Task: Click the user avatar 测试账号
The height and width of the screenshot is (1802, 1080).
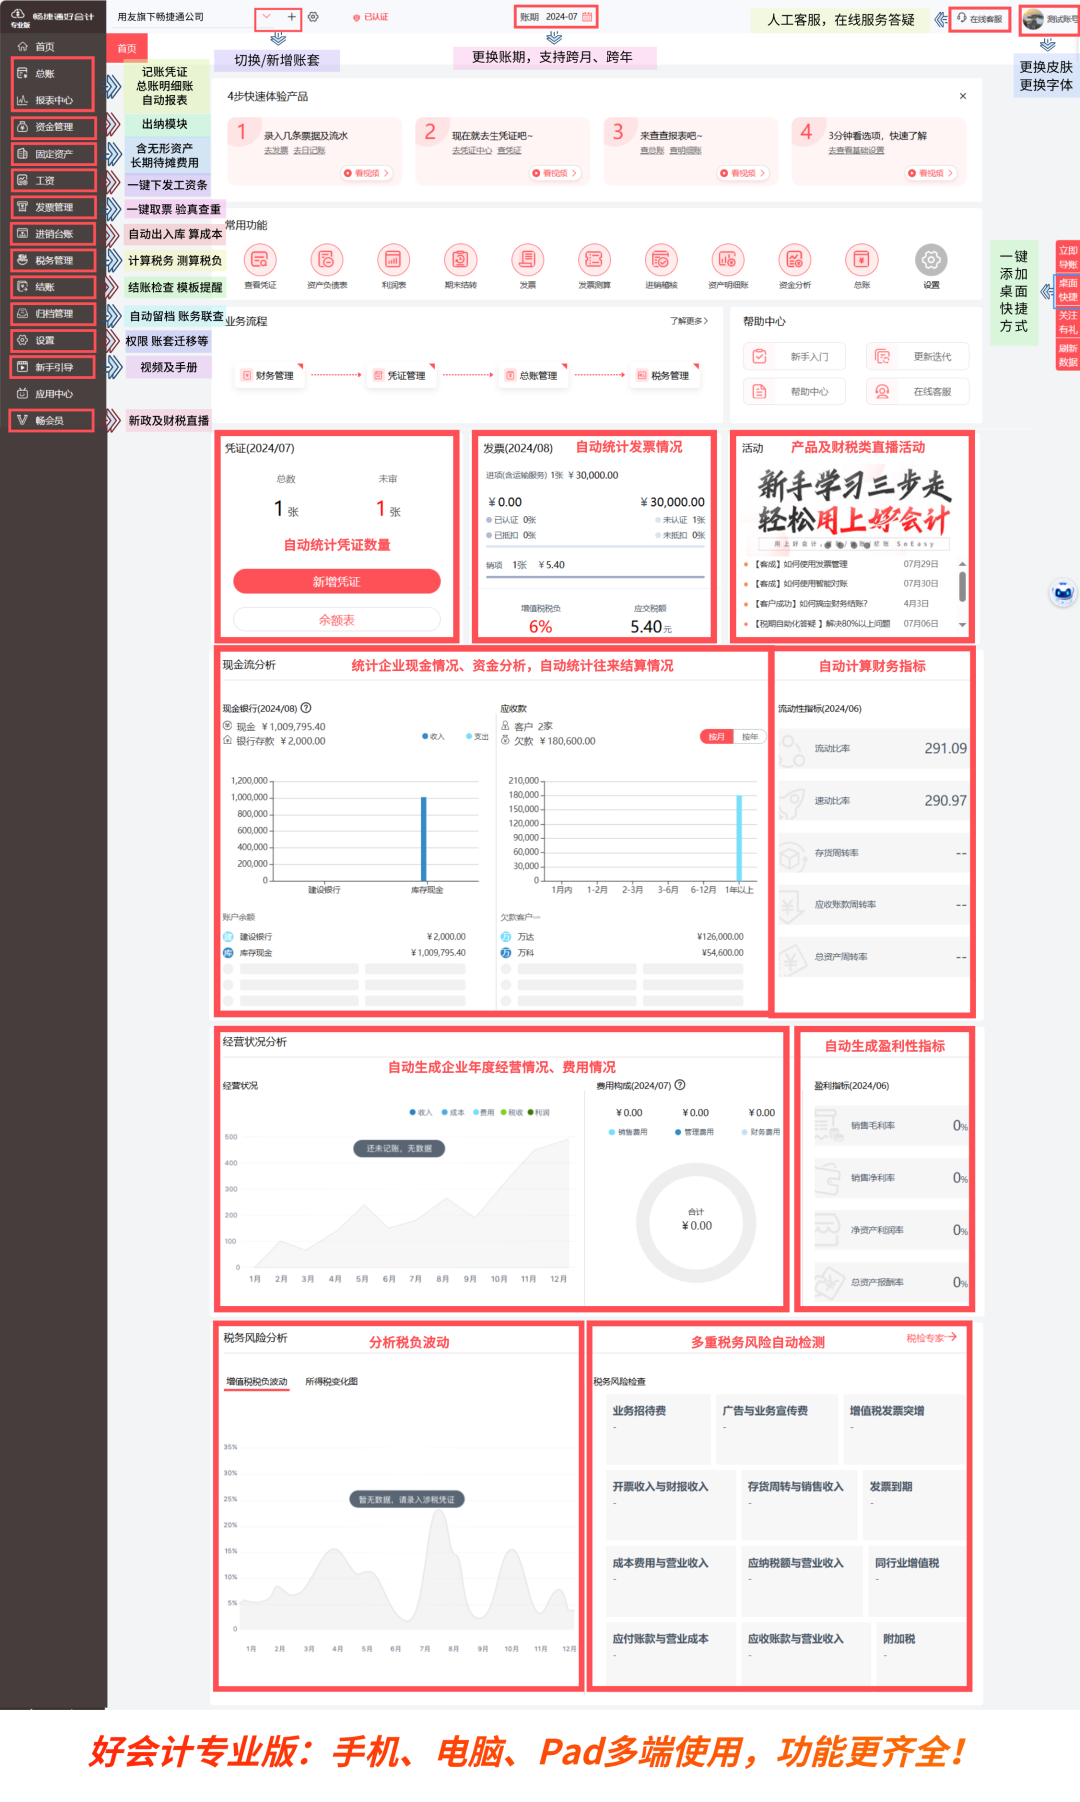Action: [1034, 19]
